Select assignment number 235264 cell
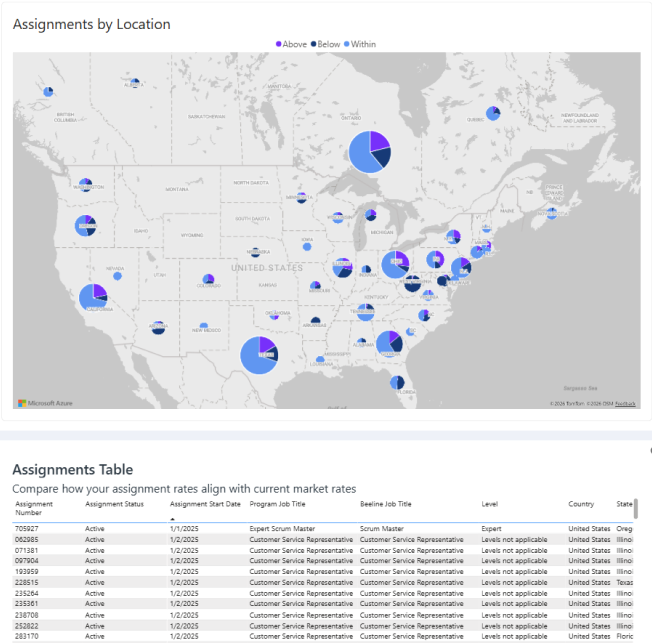Viewport: 652px width, 643px height. (x=27, y=593)
